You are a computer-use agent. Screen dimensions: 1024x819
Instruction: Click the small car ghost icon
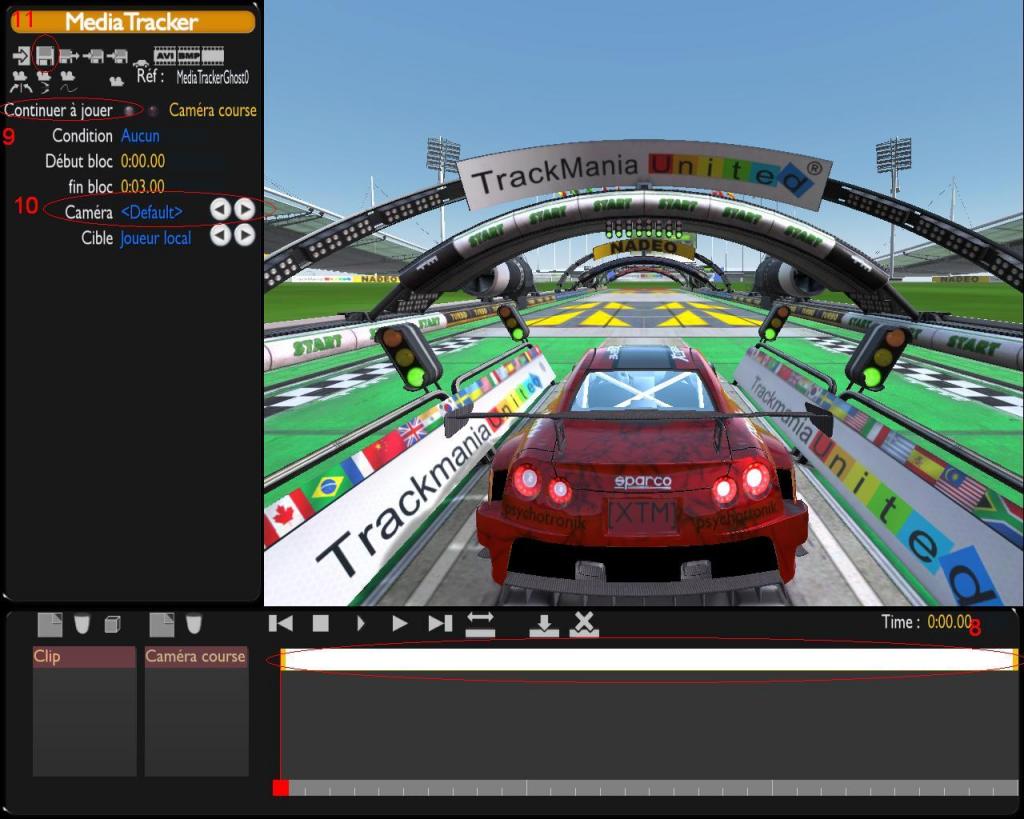(141, 63)
